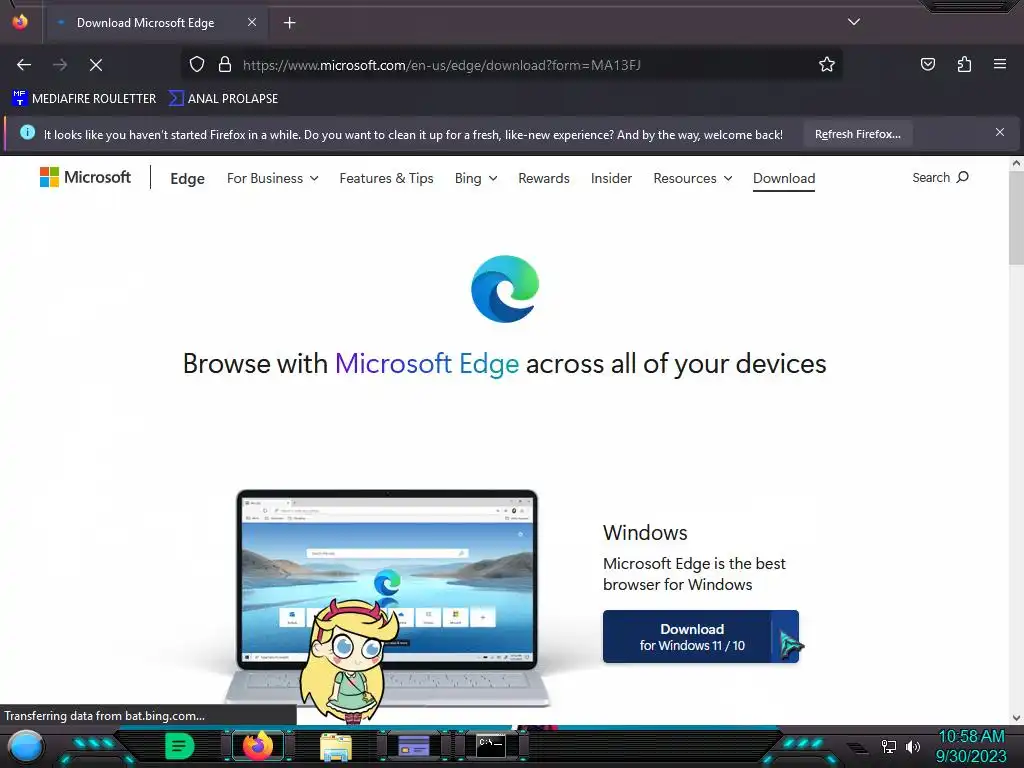Click the scrollbar up arrow
This screenshot has width=1024, height=768.
tap(1016, 164)
